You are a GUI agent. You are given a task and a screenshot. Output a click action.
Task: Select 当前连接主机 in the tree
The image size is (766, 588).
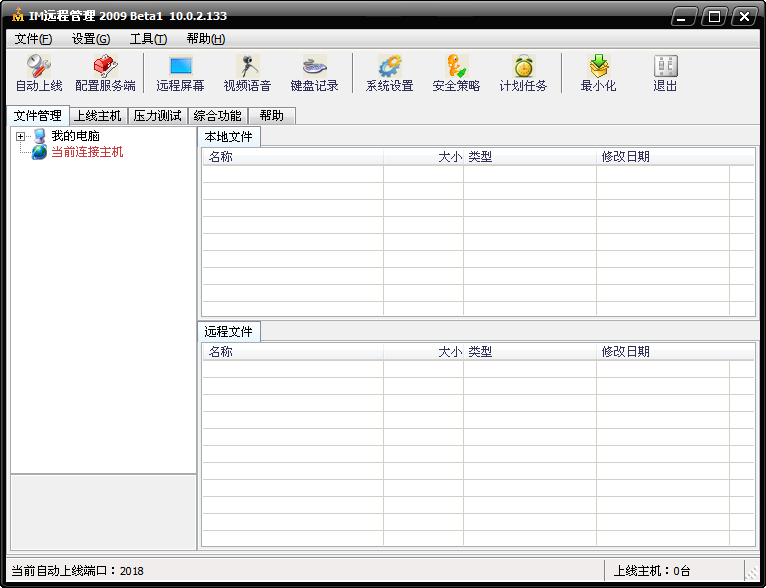pyautogui.click(x=87, y=152)
